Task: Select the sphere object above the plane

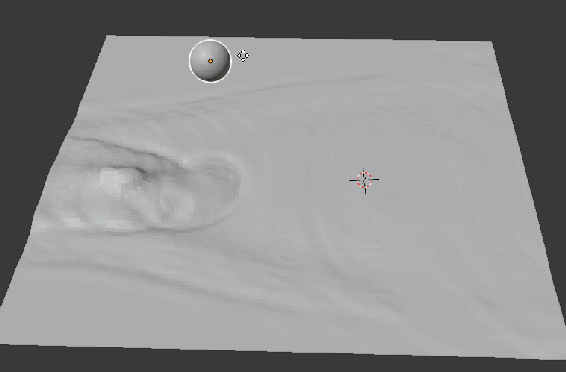Action: point(210,61)
